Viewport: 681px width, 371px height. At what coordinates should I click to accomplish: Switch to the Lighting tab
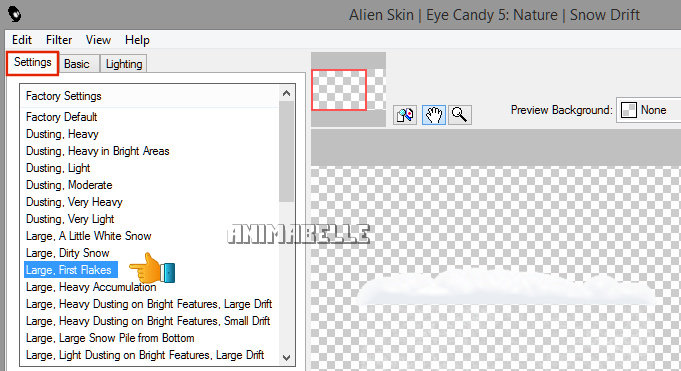coord(124,64)
